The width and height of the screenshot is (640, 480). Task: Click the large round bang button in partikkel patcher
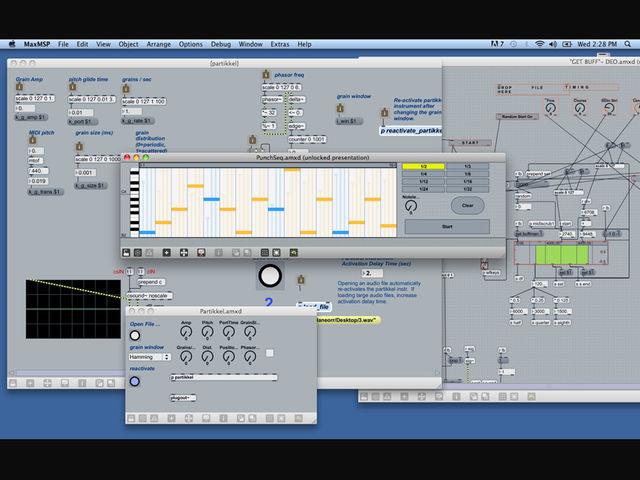tap(270, 276)
